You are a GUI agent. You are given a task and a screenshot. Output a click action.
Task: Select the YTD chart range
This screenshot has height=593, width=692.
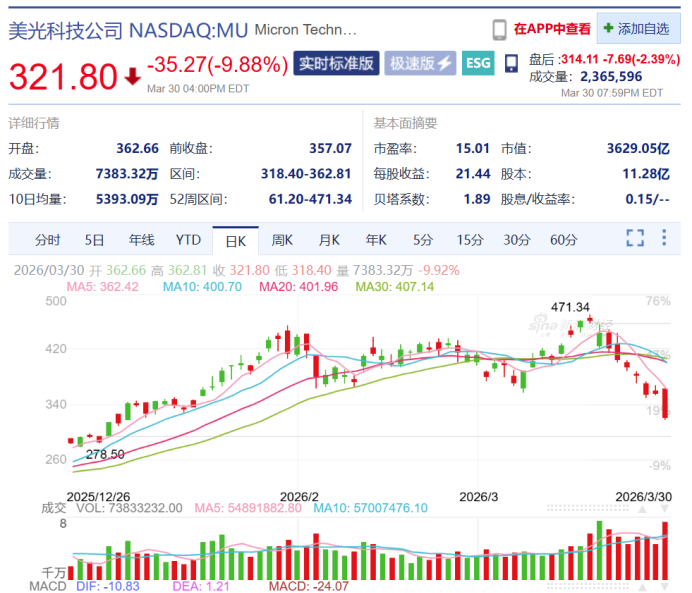[188, 240]
